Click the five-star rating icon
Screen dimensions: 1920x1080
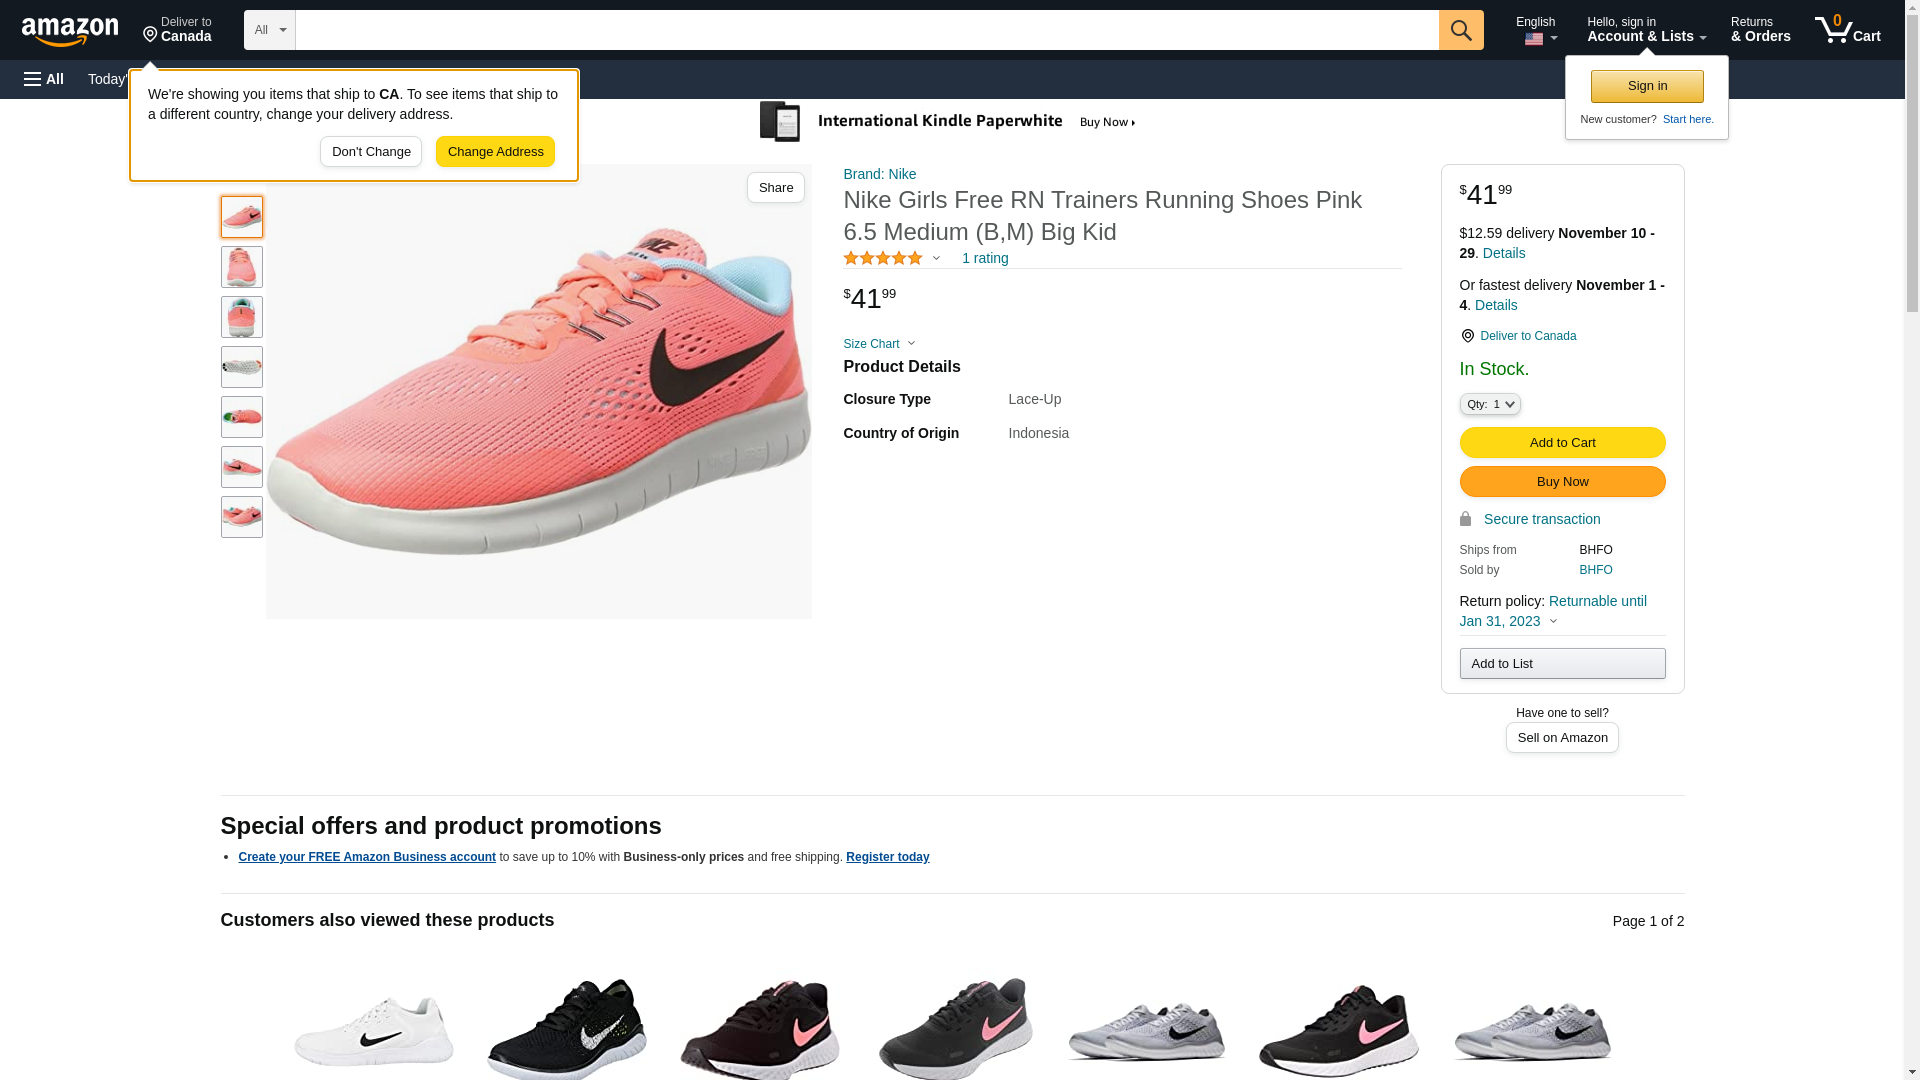point(883,259)
